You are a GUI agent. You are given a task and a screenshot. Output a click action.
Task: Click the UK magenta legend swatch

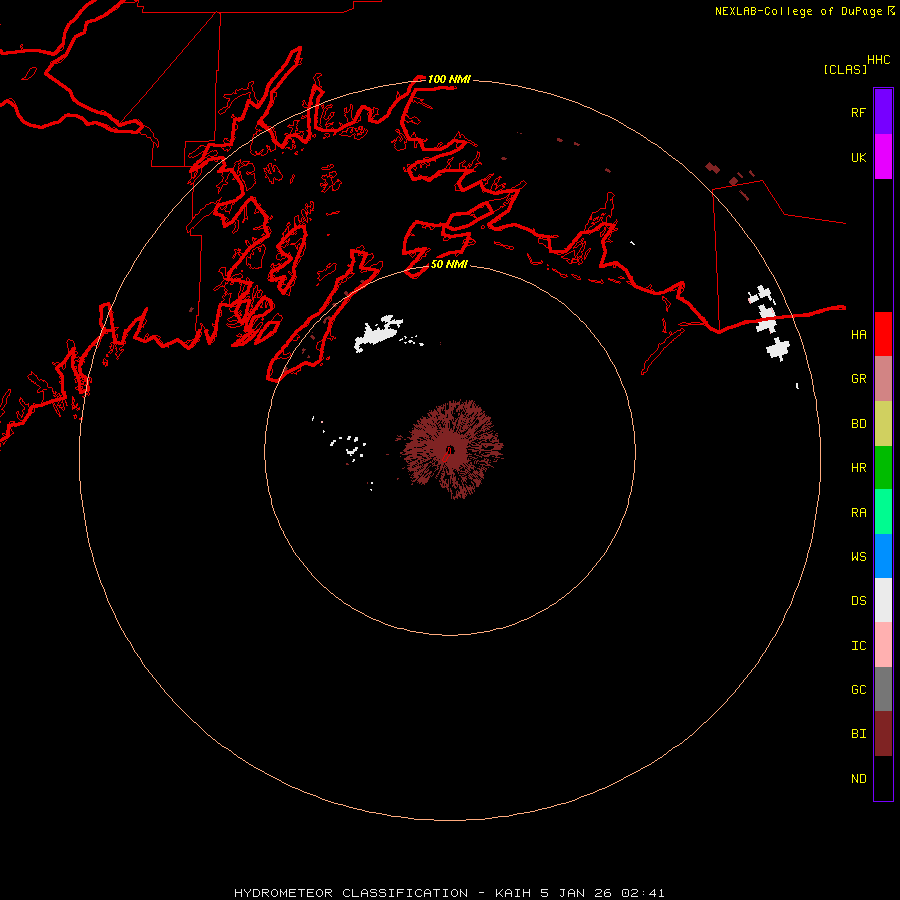(883, 157)
